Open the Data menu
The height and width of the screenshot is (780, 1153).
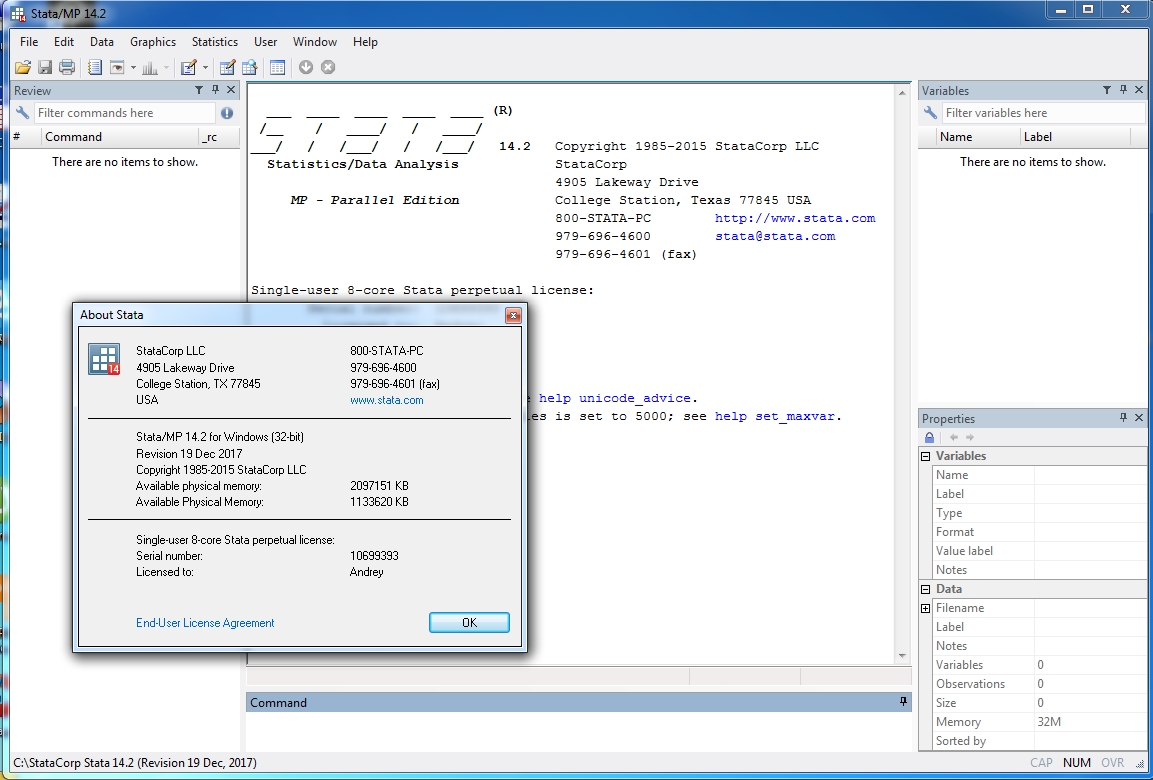coord(101,42)
